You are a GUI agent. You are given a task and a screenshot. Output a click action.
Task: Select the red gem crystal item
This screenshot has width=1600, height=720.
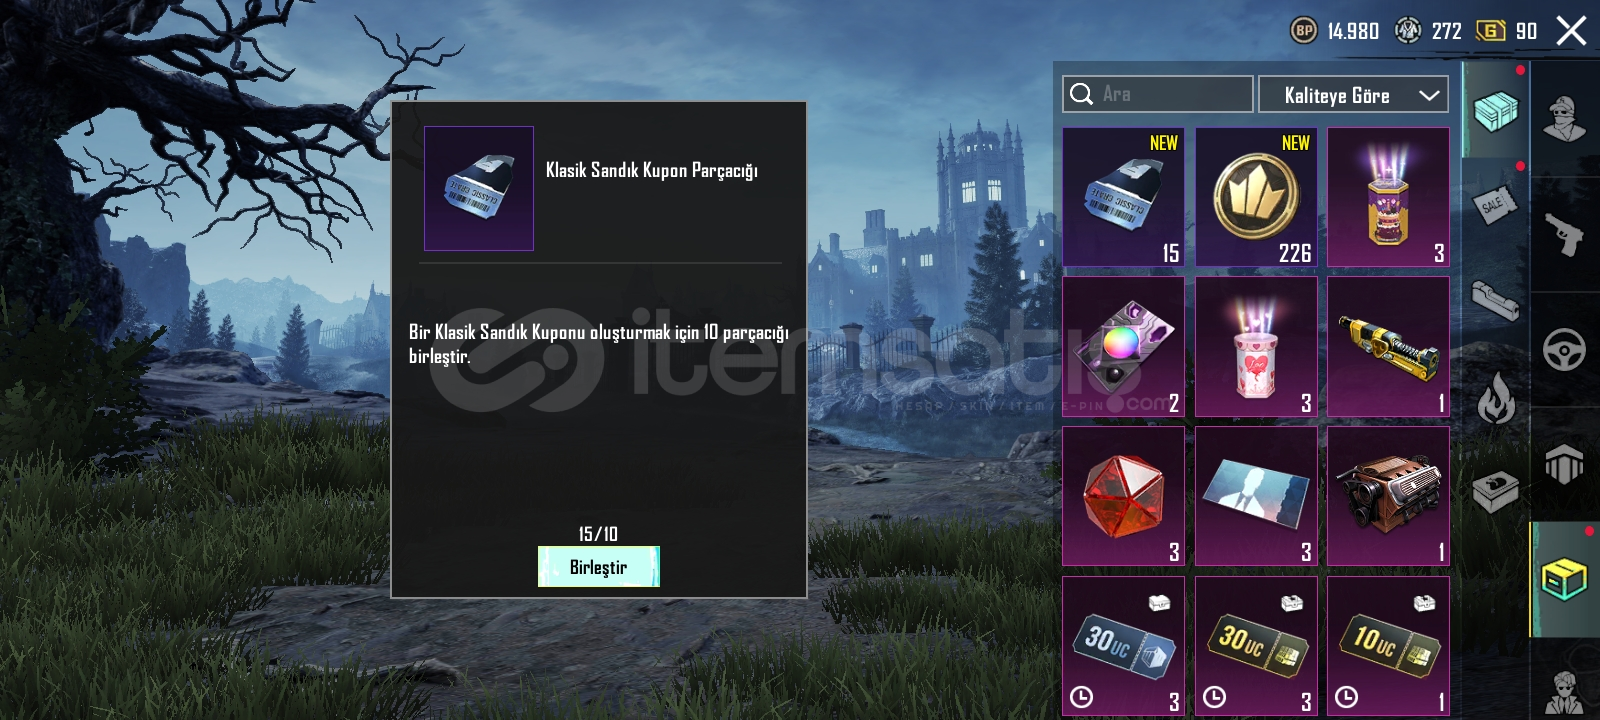(x=1123, y=496)
